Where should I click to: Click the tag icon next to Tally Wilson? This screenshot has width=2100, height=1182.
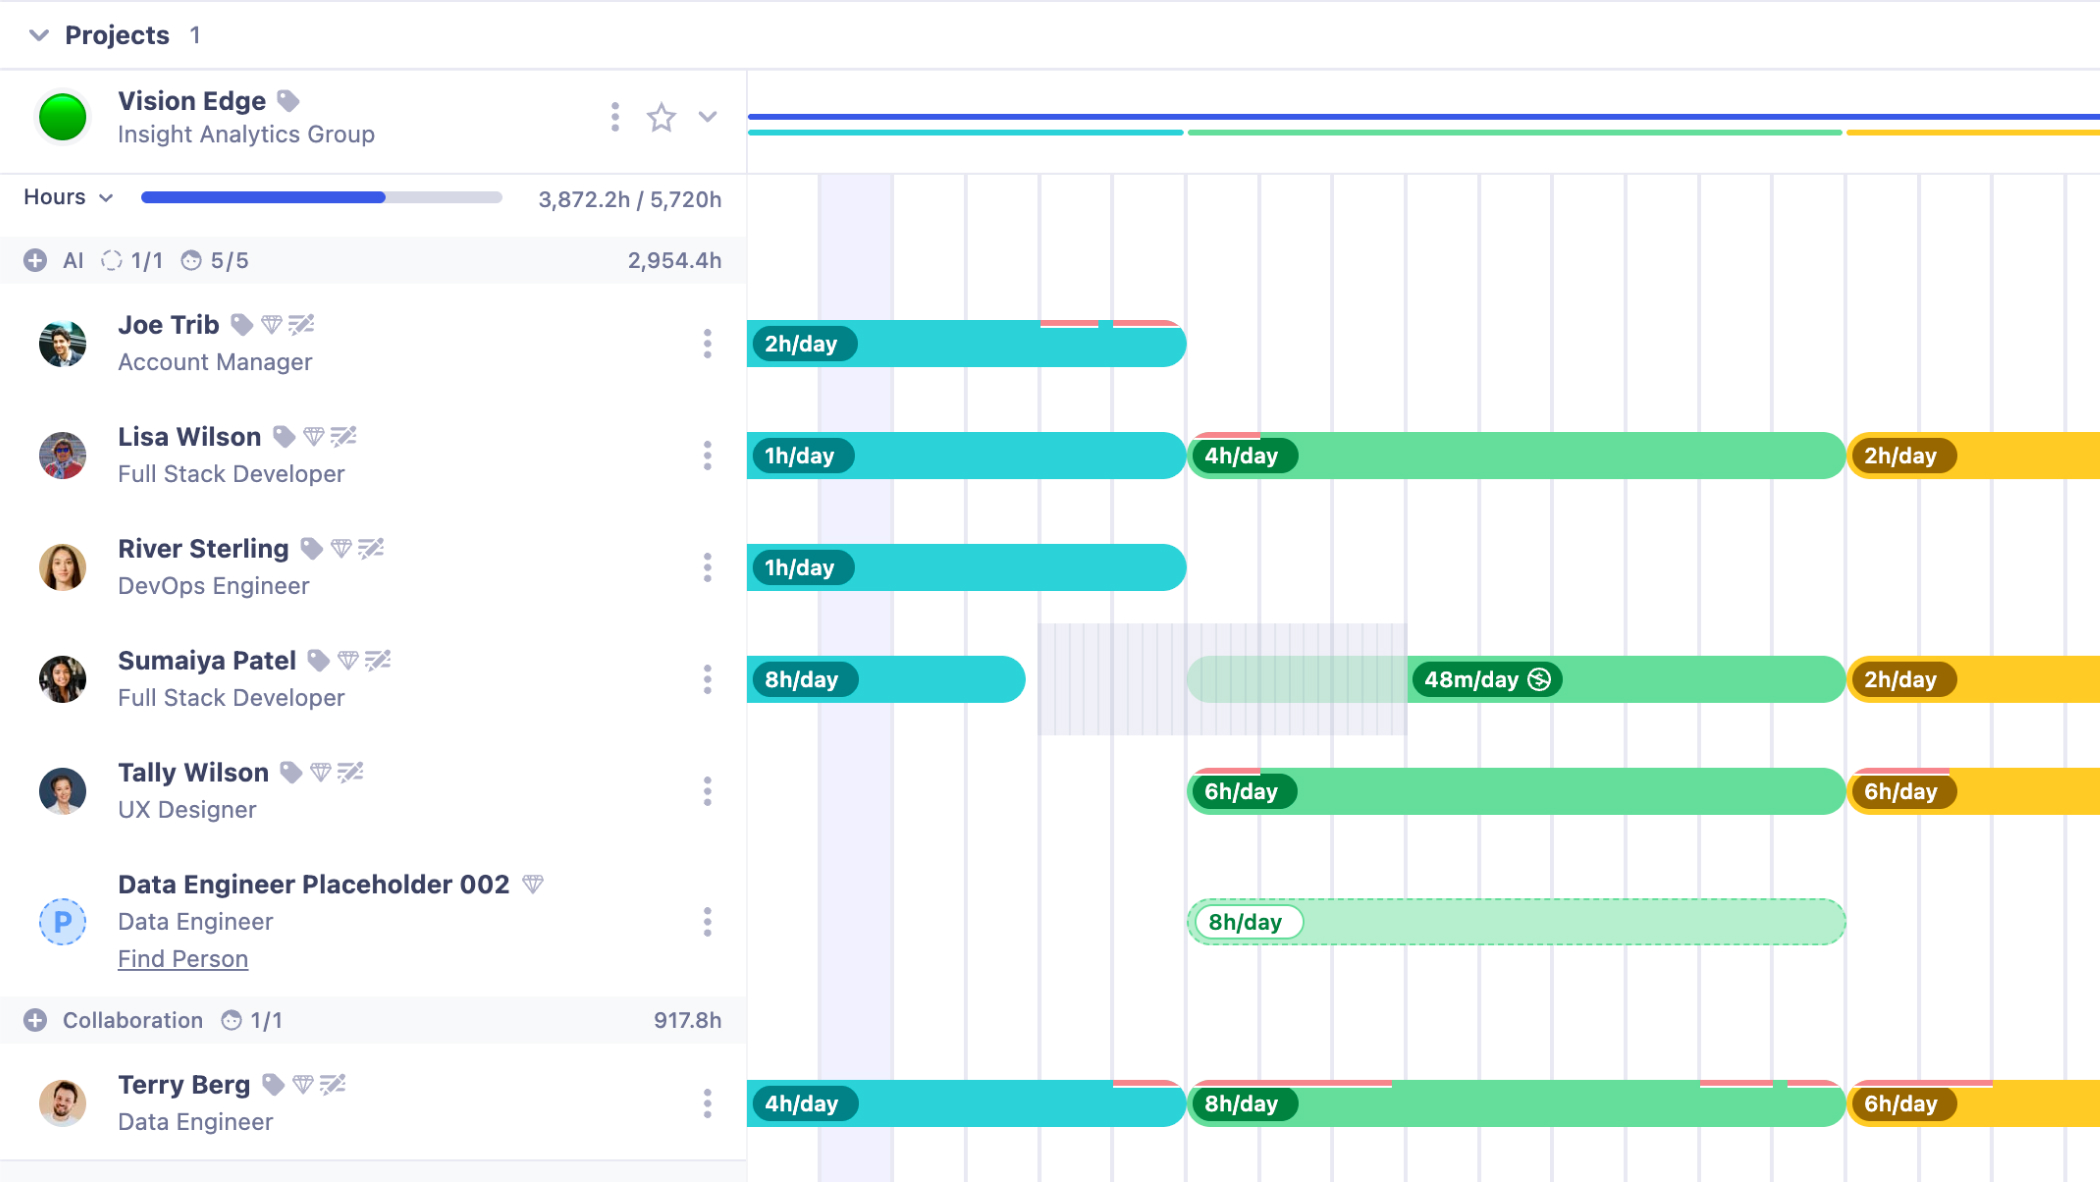point(291,772)
